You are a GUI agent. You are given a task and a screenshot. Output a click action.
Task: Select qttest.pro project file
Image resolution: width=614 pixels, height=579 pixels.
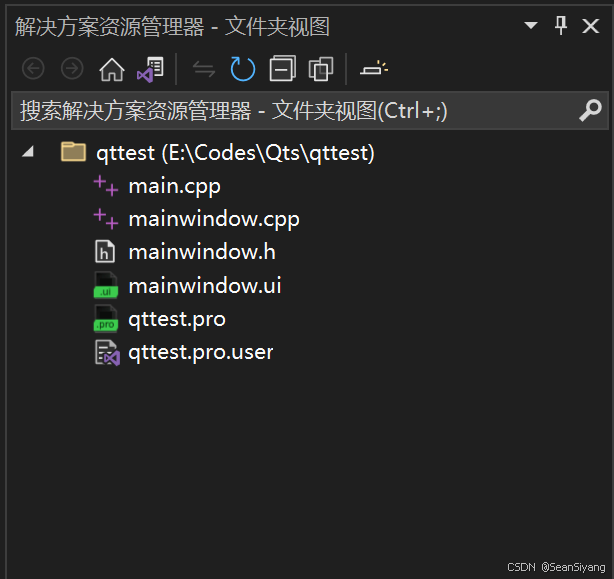[177, 319]
